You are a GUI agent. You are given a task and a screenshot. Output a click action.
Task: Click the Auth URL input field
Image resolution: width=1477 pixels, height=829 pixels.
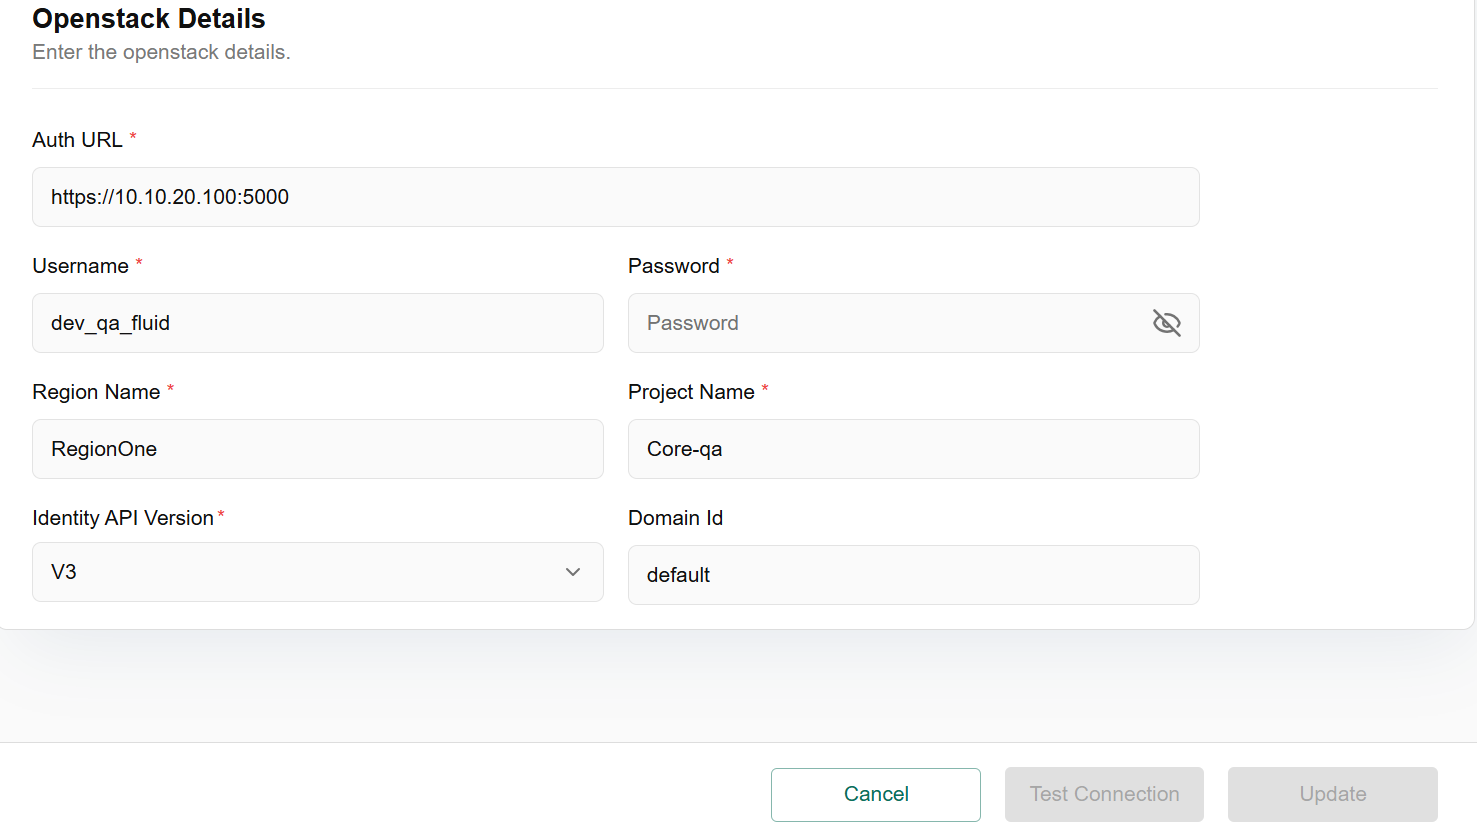(x=615, y=197)
